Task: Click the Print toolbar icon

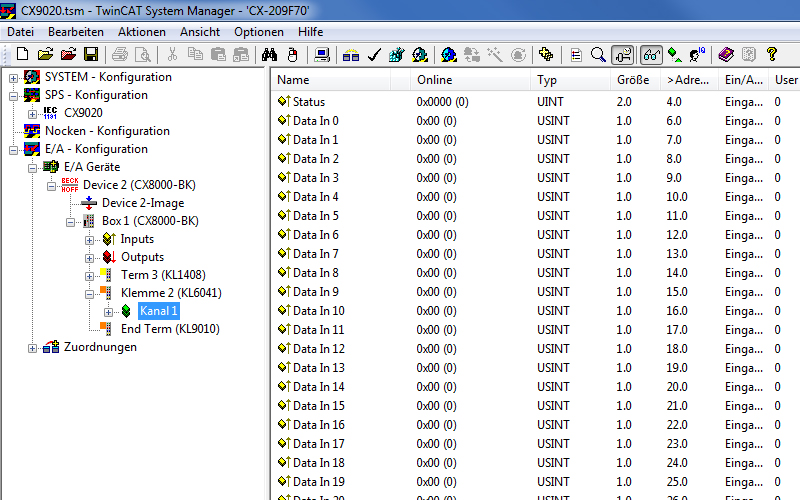Action: pos(120,54)
